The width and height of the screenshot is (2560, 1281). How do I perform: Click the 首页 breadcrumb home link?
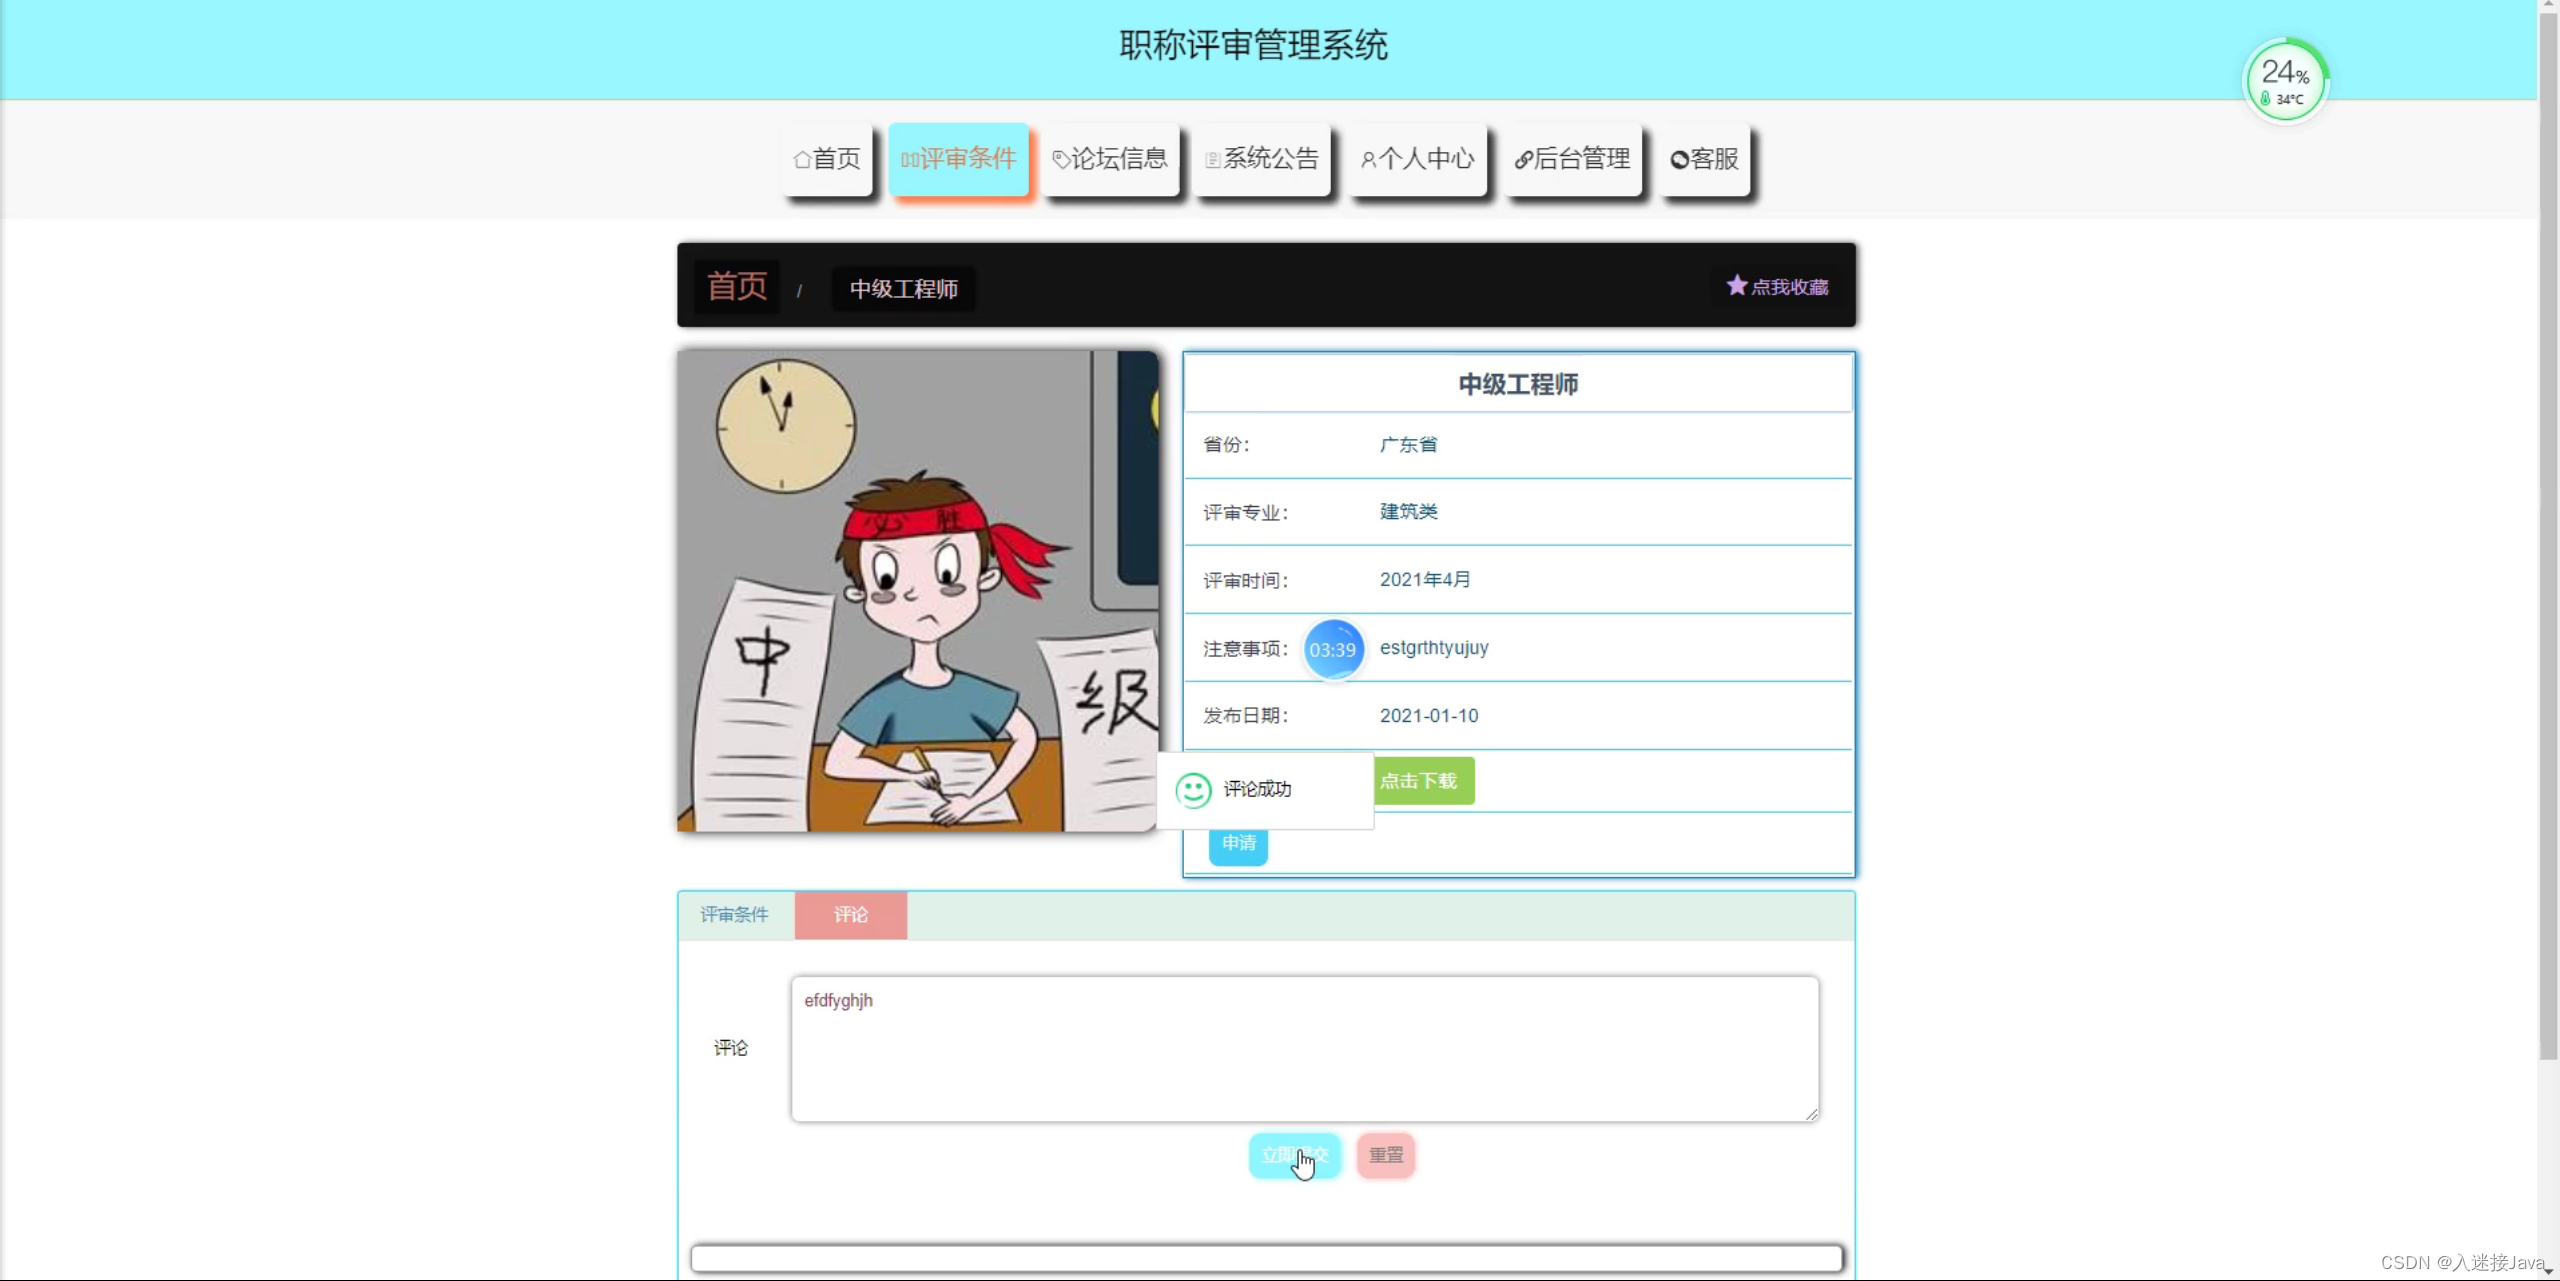pyautogui.click(x=737, y=286)
